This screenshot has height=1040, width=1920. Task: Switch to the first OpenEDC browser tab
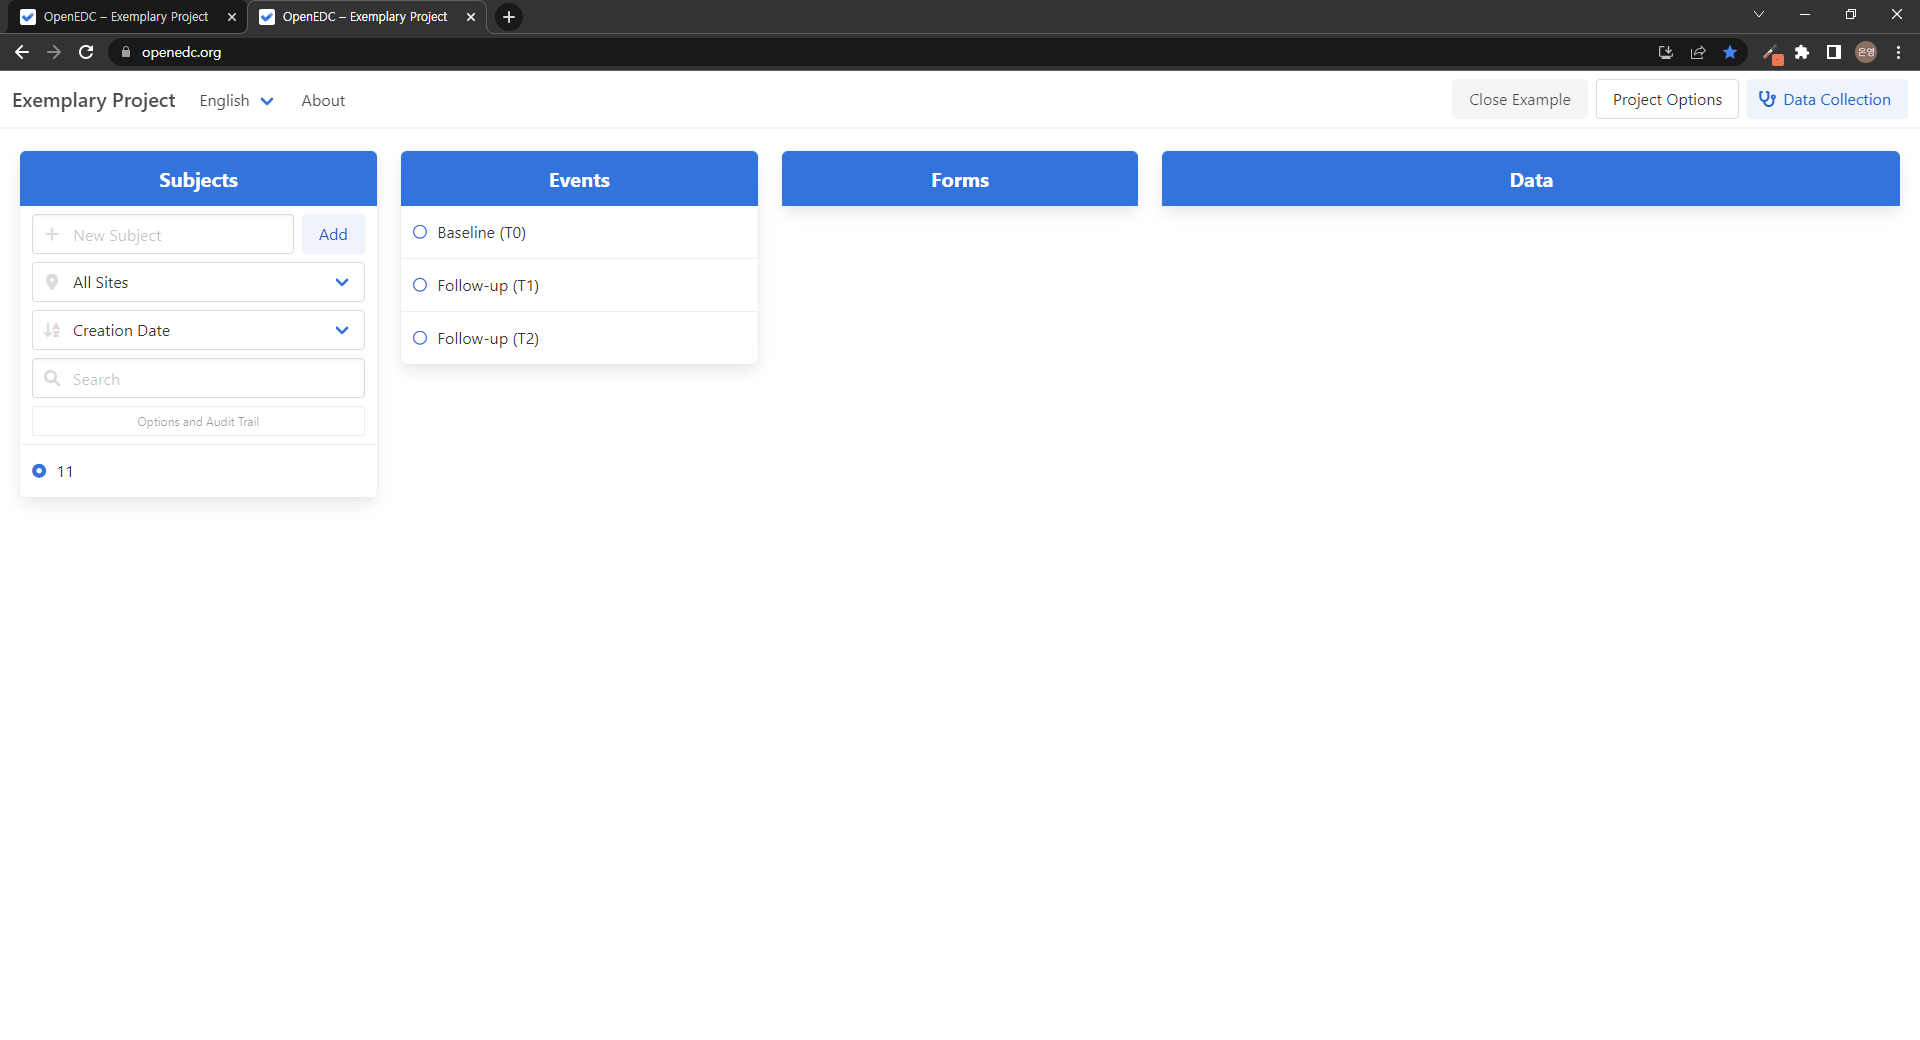point(126,17)
